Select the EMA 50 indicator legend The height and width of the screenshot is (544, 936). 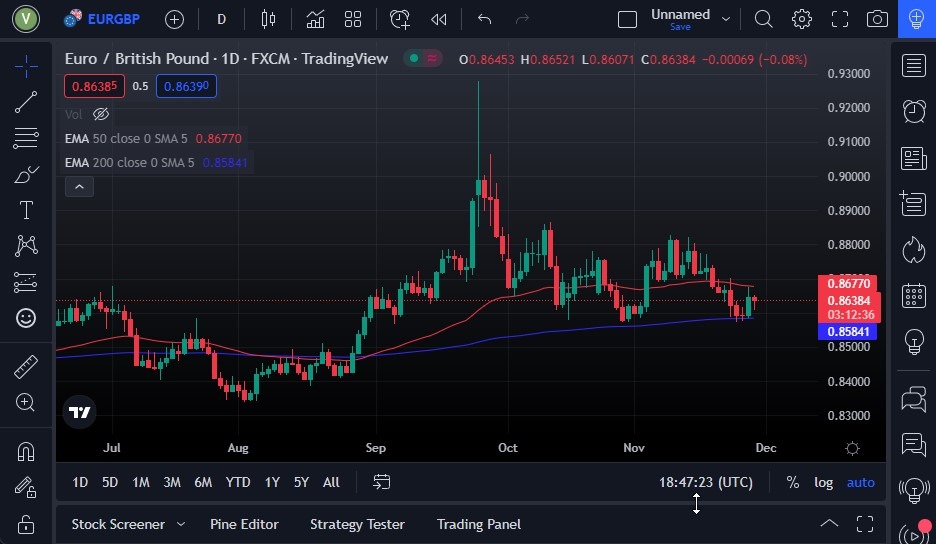click(x=153, y=139)
